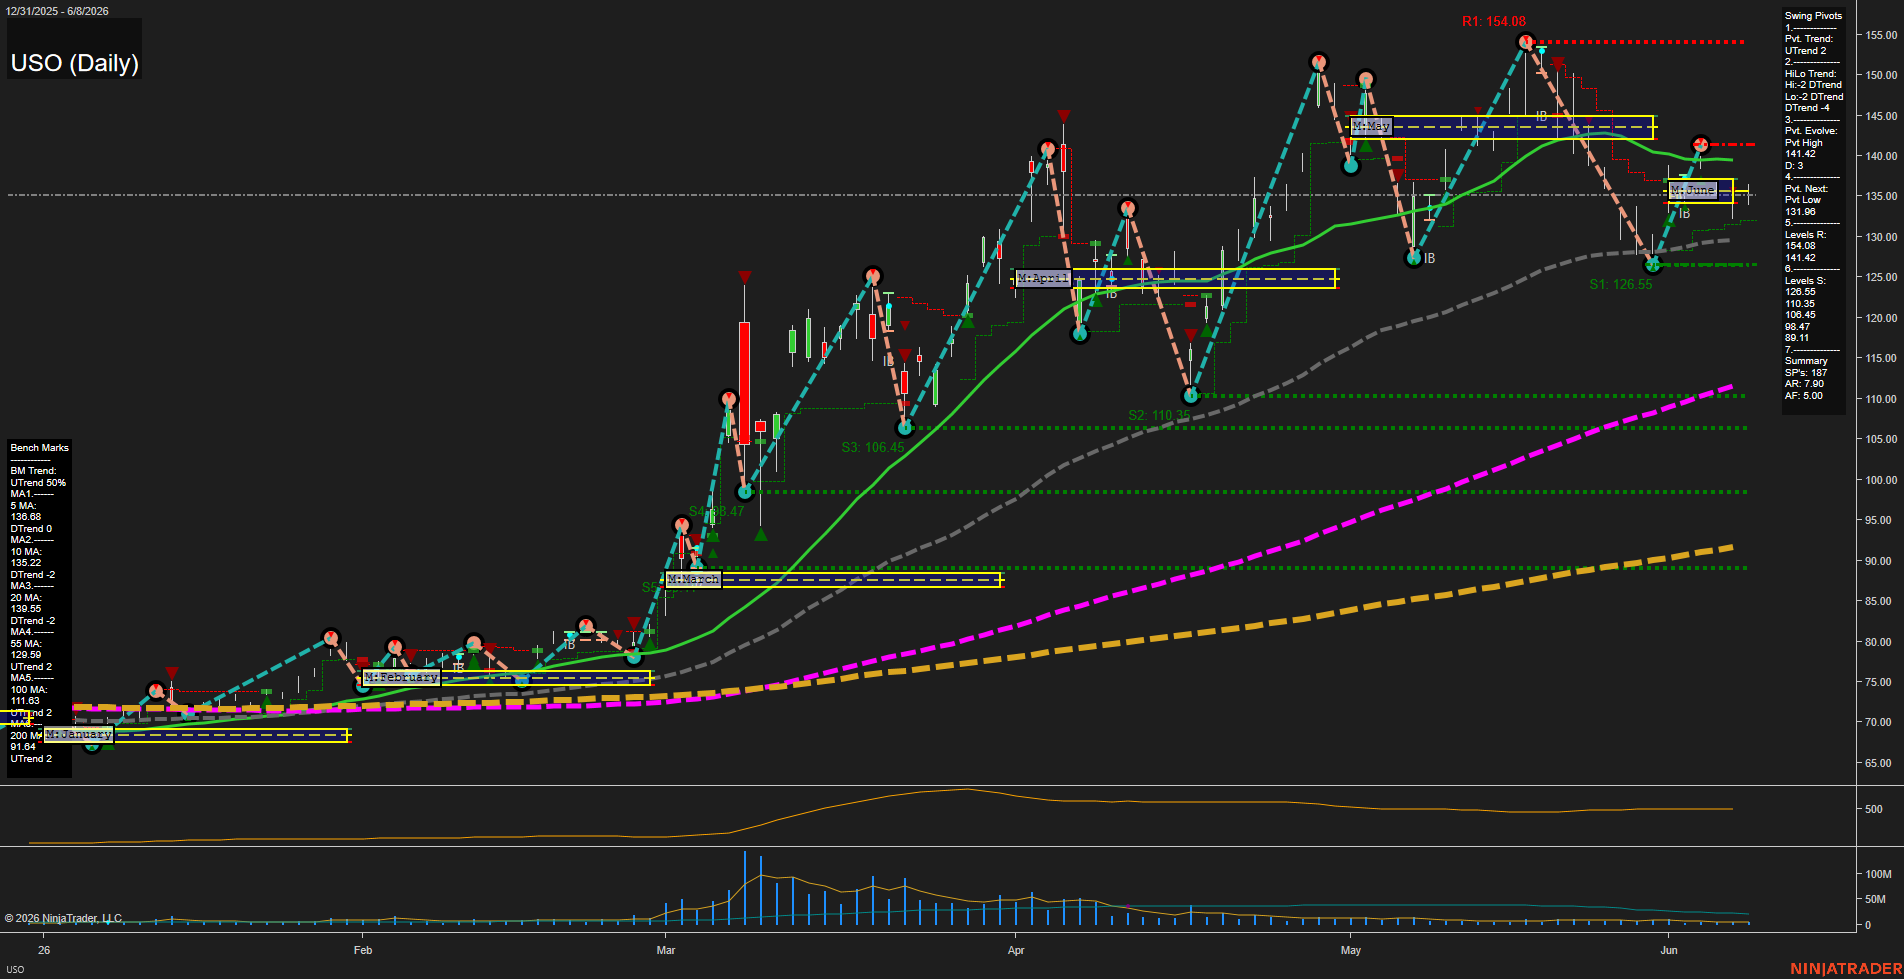Click the M:June monthly label

tap(1692, 190)
